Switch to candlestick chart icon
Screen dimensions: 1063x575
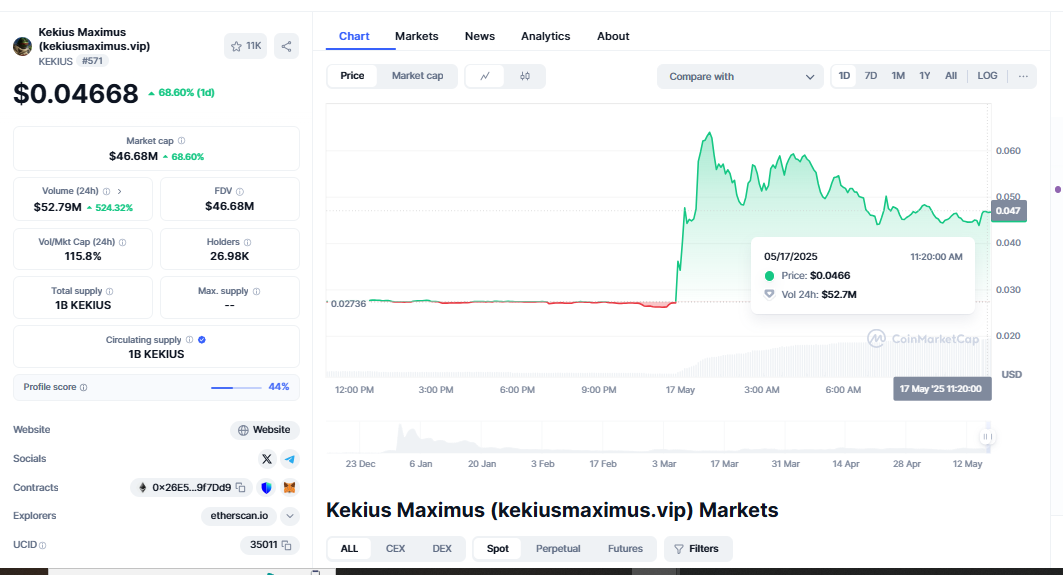click(x=525, y=76)
